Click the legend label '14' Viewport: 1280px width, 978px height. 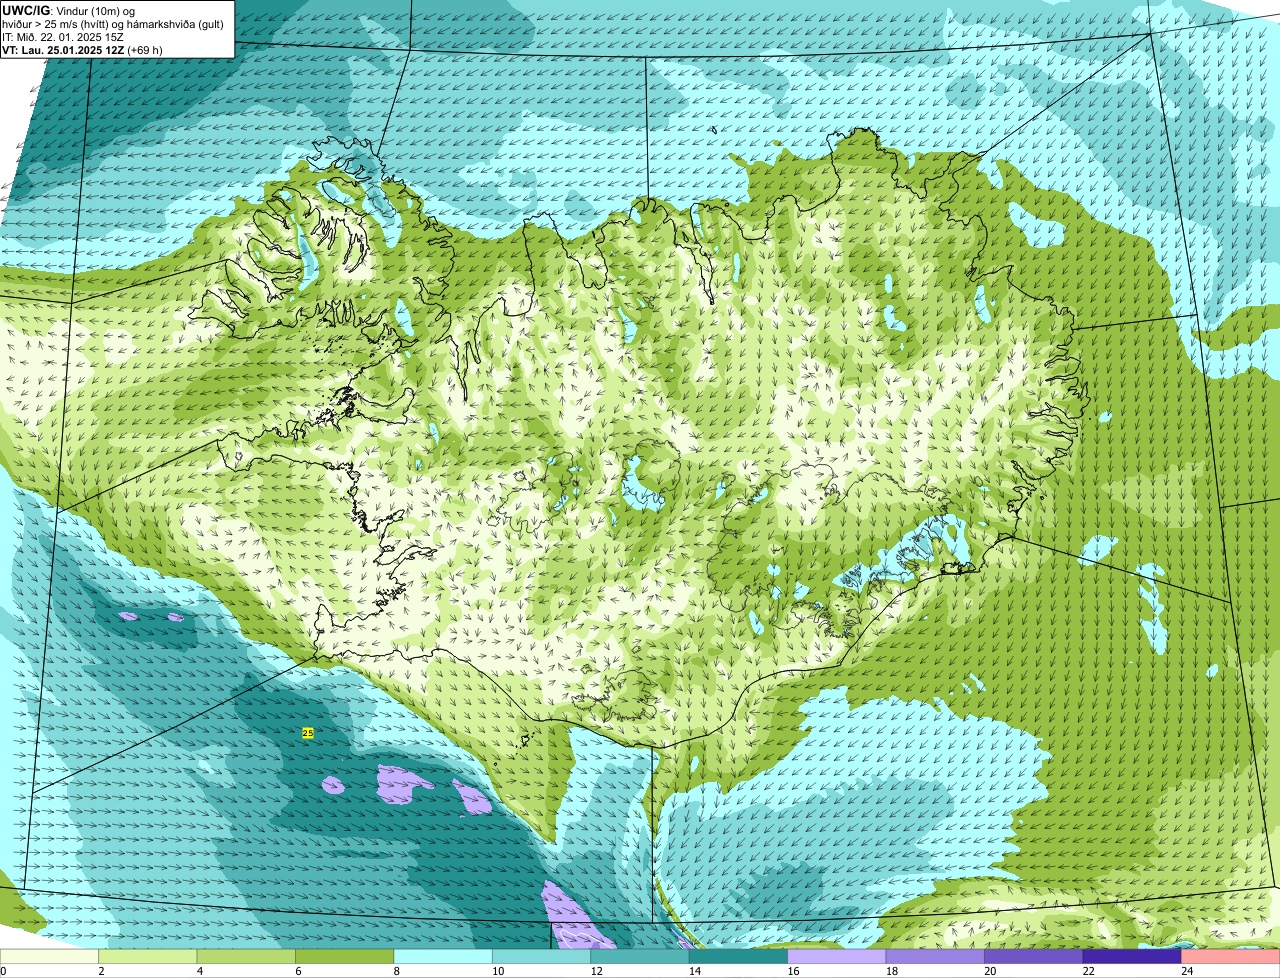(695, 971)
